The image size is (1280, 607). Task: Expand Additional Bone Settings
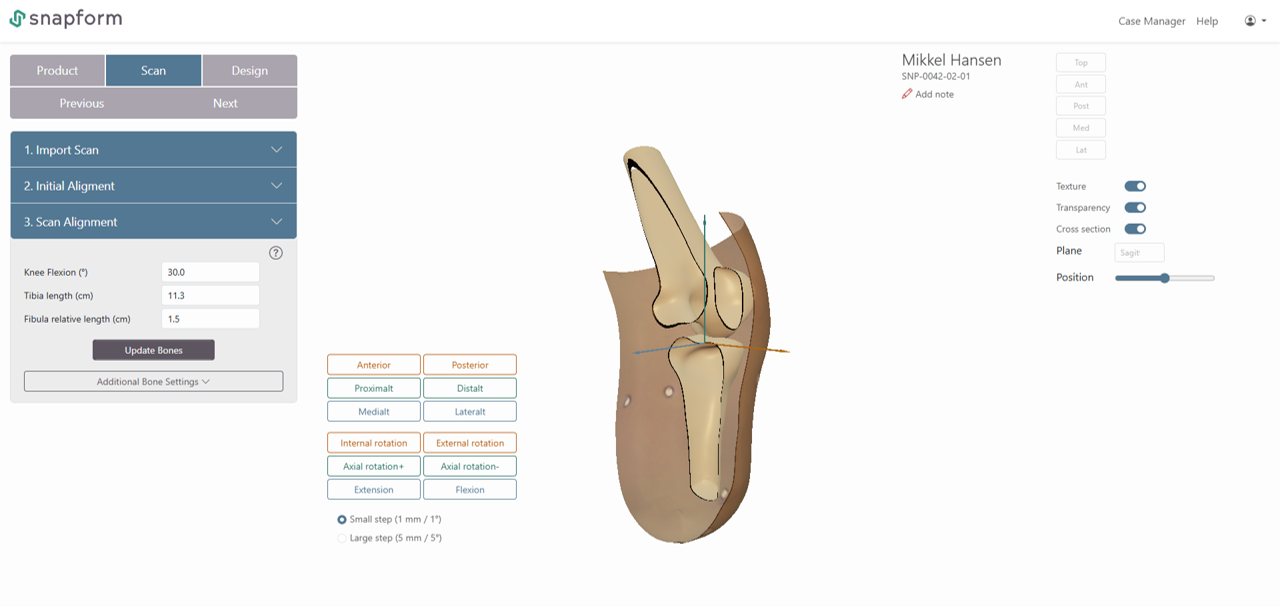[153, 382]
